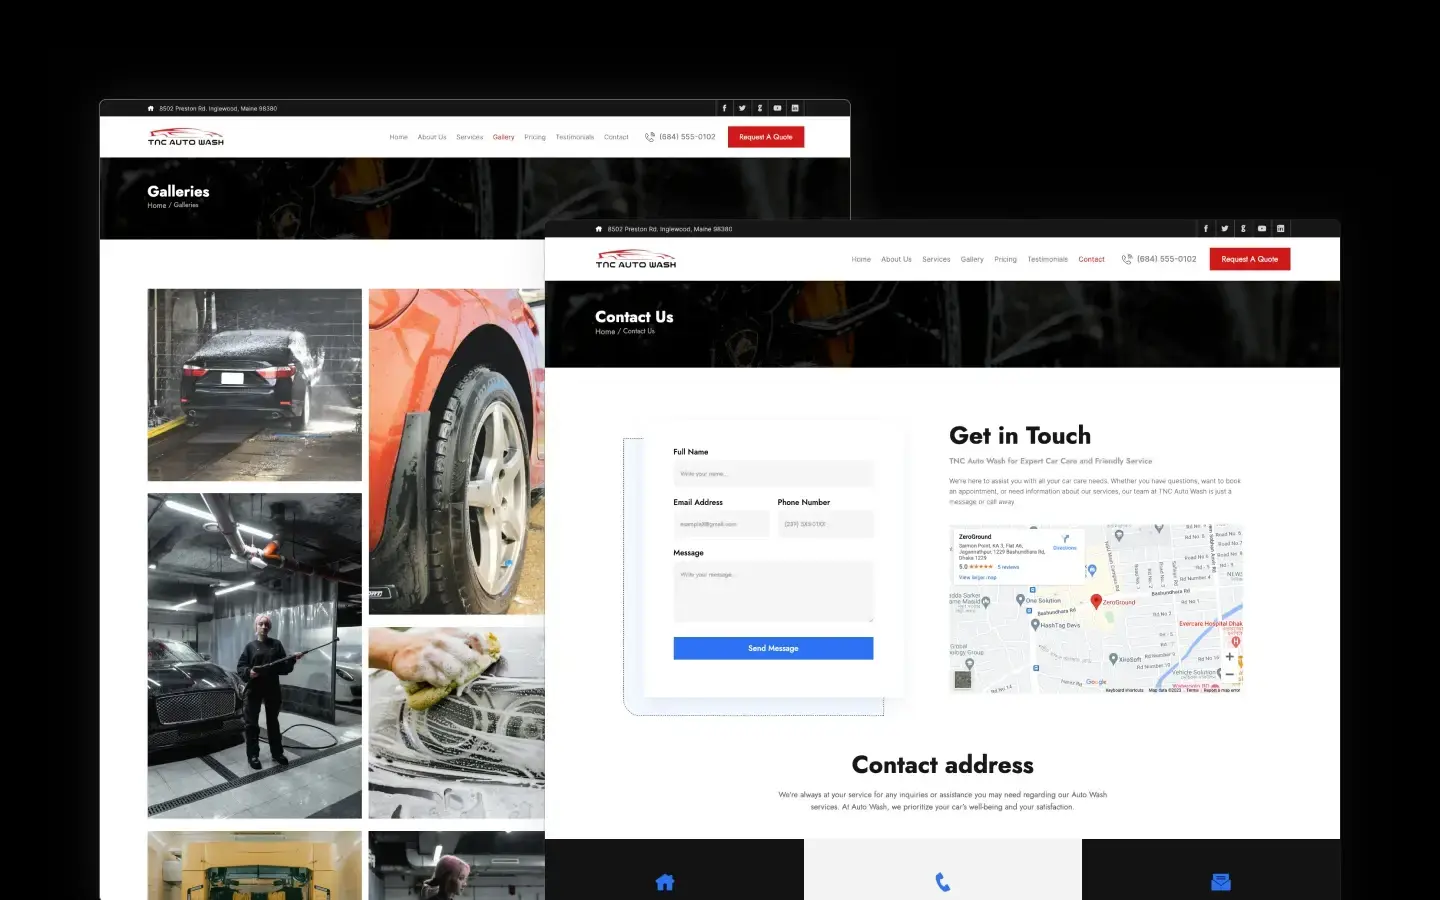Click Home breadcrumb under Contact Us heading
1440x900 pixels.
(605, 332)
